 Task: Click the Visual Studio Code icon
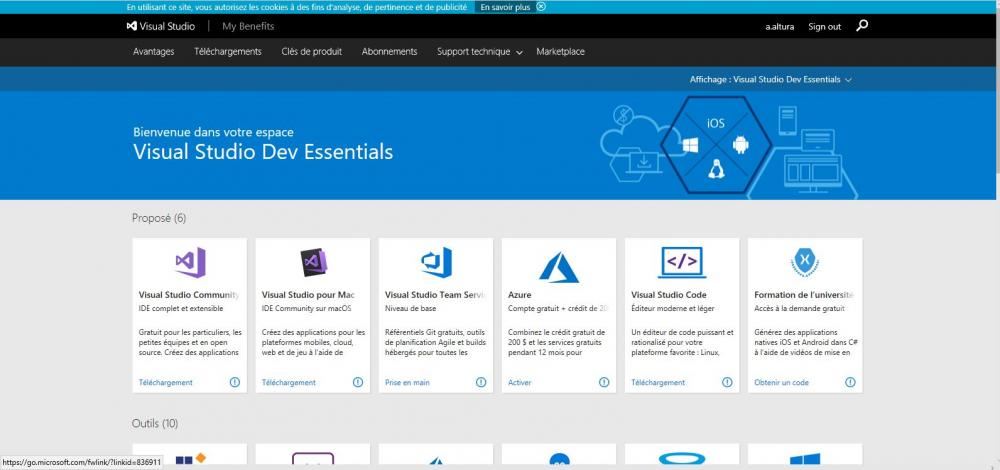click(x=682, y=263)
